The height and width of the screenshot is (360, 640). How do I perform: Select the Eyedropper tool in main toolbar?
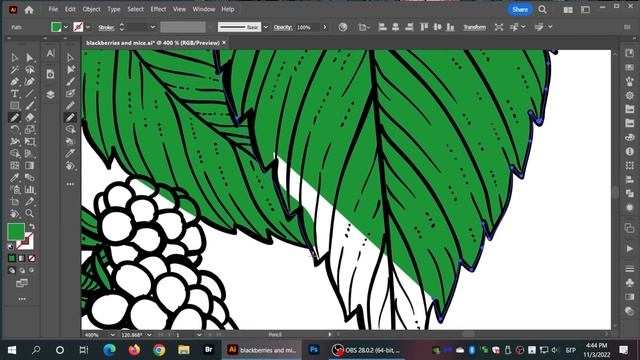pos(15,178)
